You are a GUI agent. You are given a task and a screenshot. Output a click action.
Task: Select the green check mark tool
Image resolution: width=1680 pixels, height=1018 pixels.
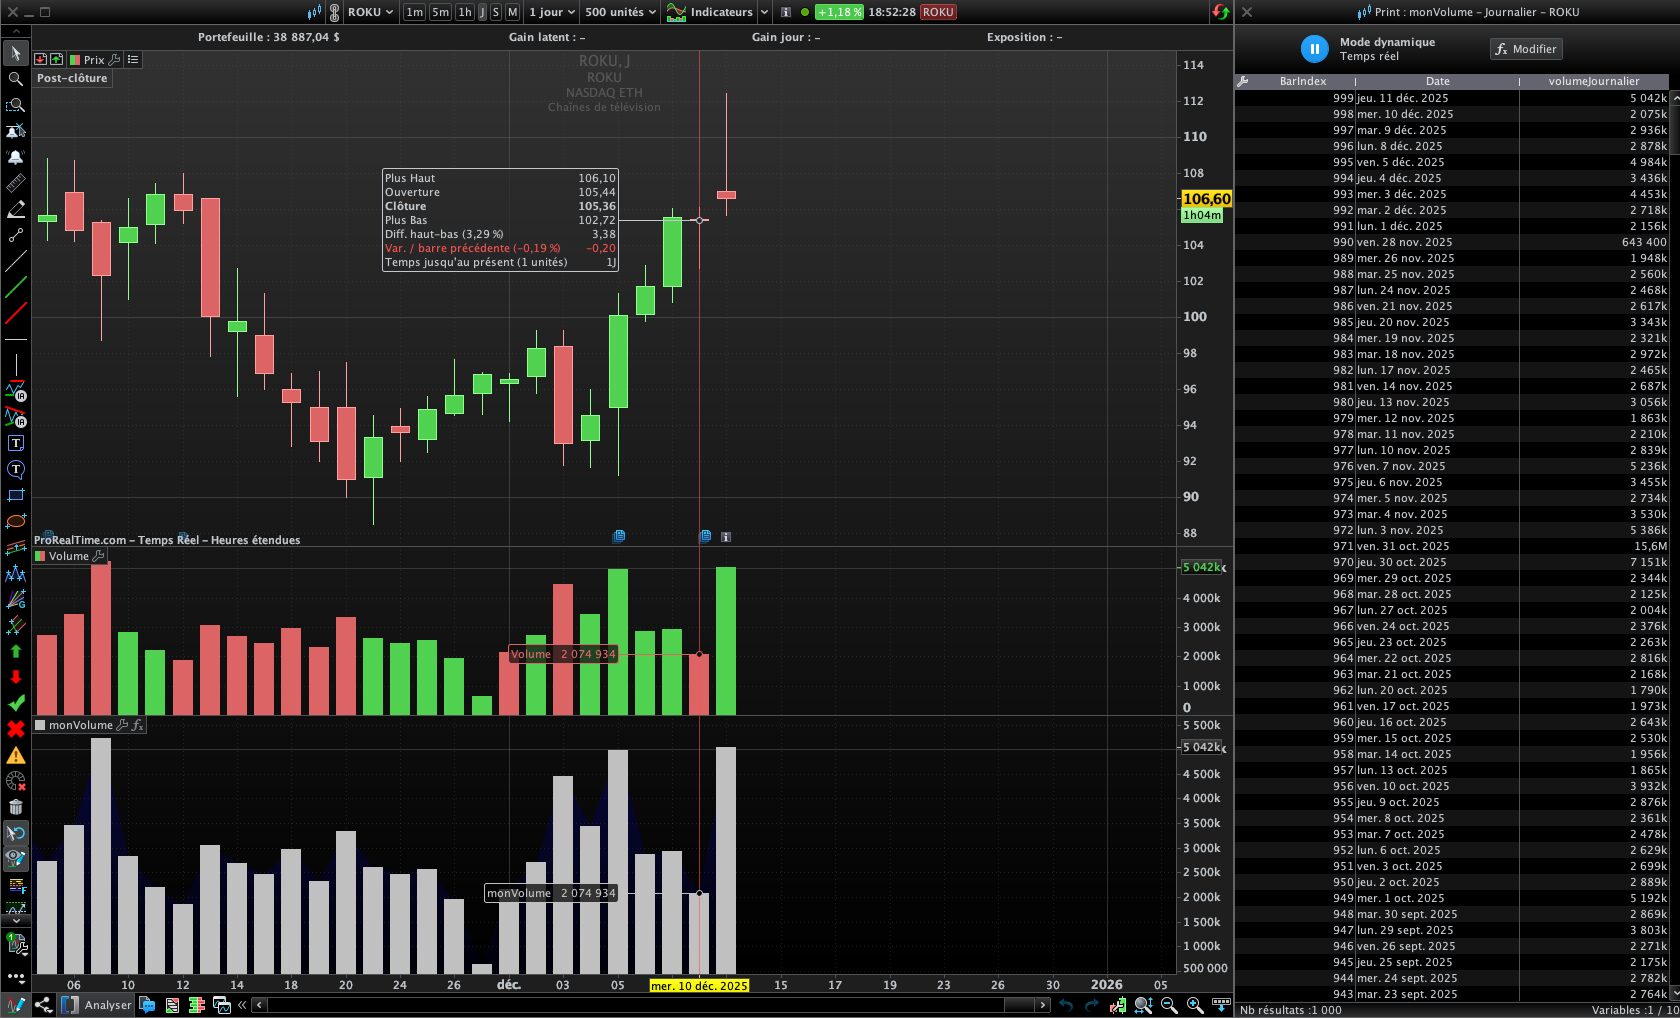16,703
